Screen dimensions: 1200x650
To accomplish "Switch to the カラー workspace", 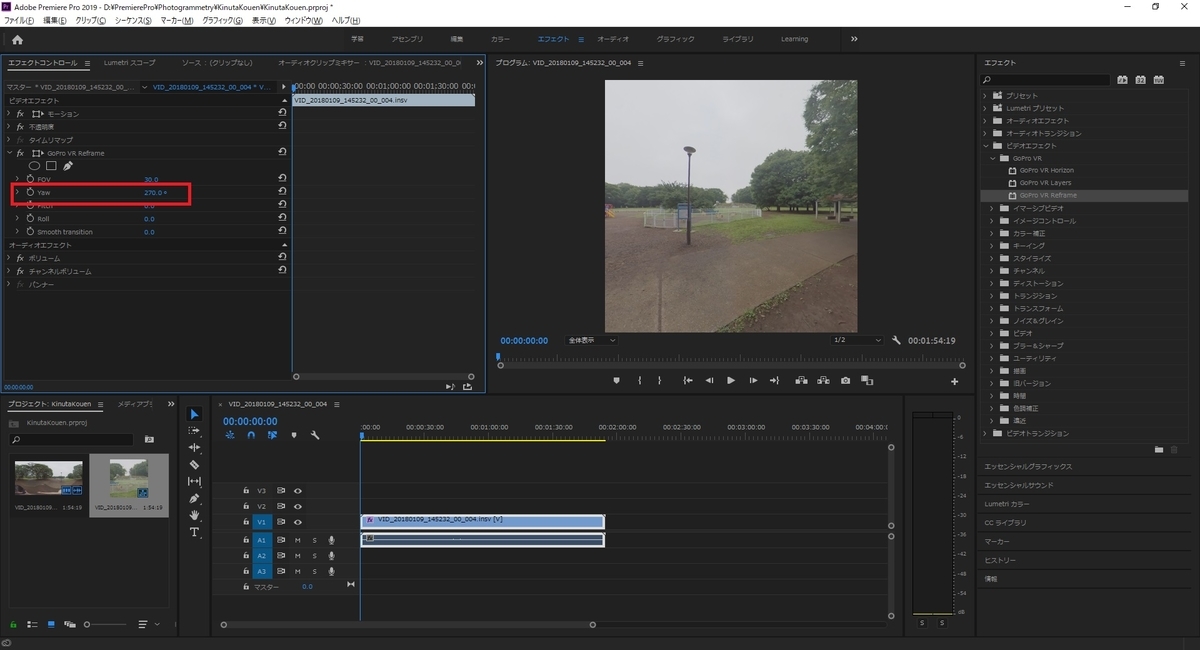I will coord(500,39).
